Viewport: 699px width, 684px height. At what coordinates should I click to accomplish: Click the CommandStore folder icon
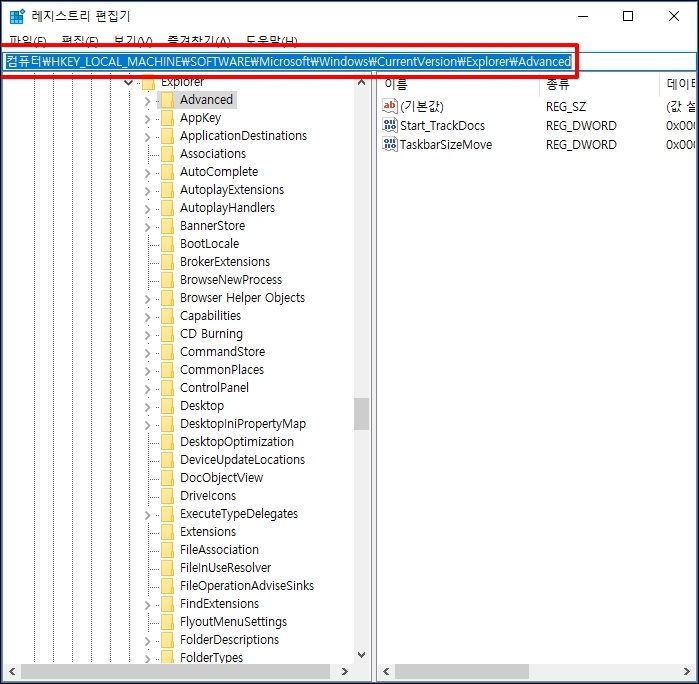167,352
